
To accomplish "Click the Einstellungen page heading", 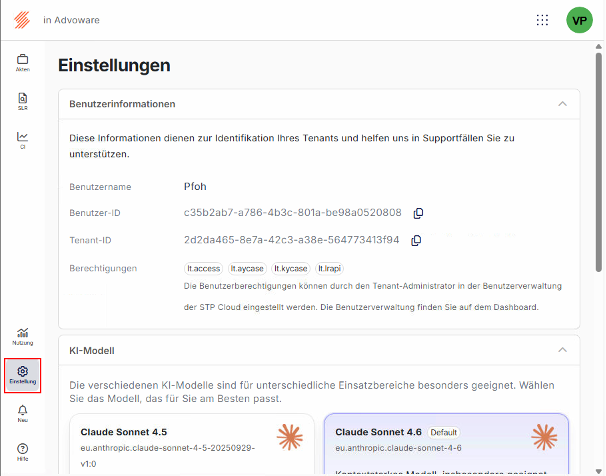I will (x=114, y=65).
